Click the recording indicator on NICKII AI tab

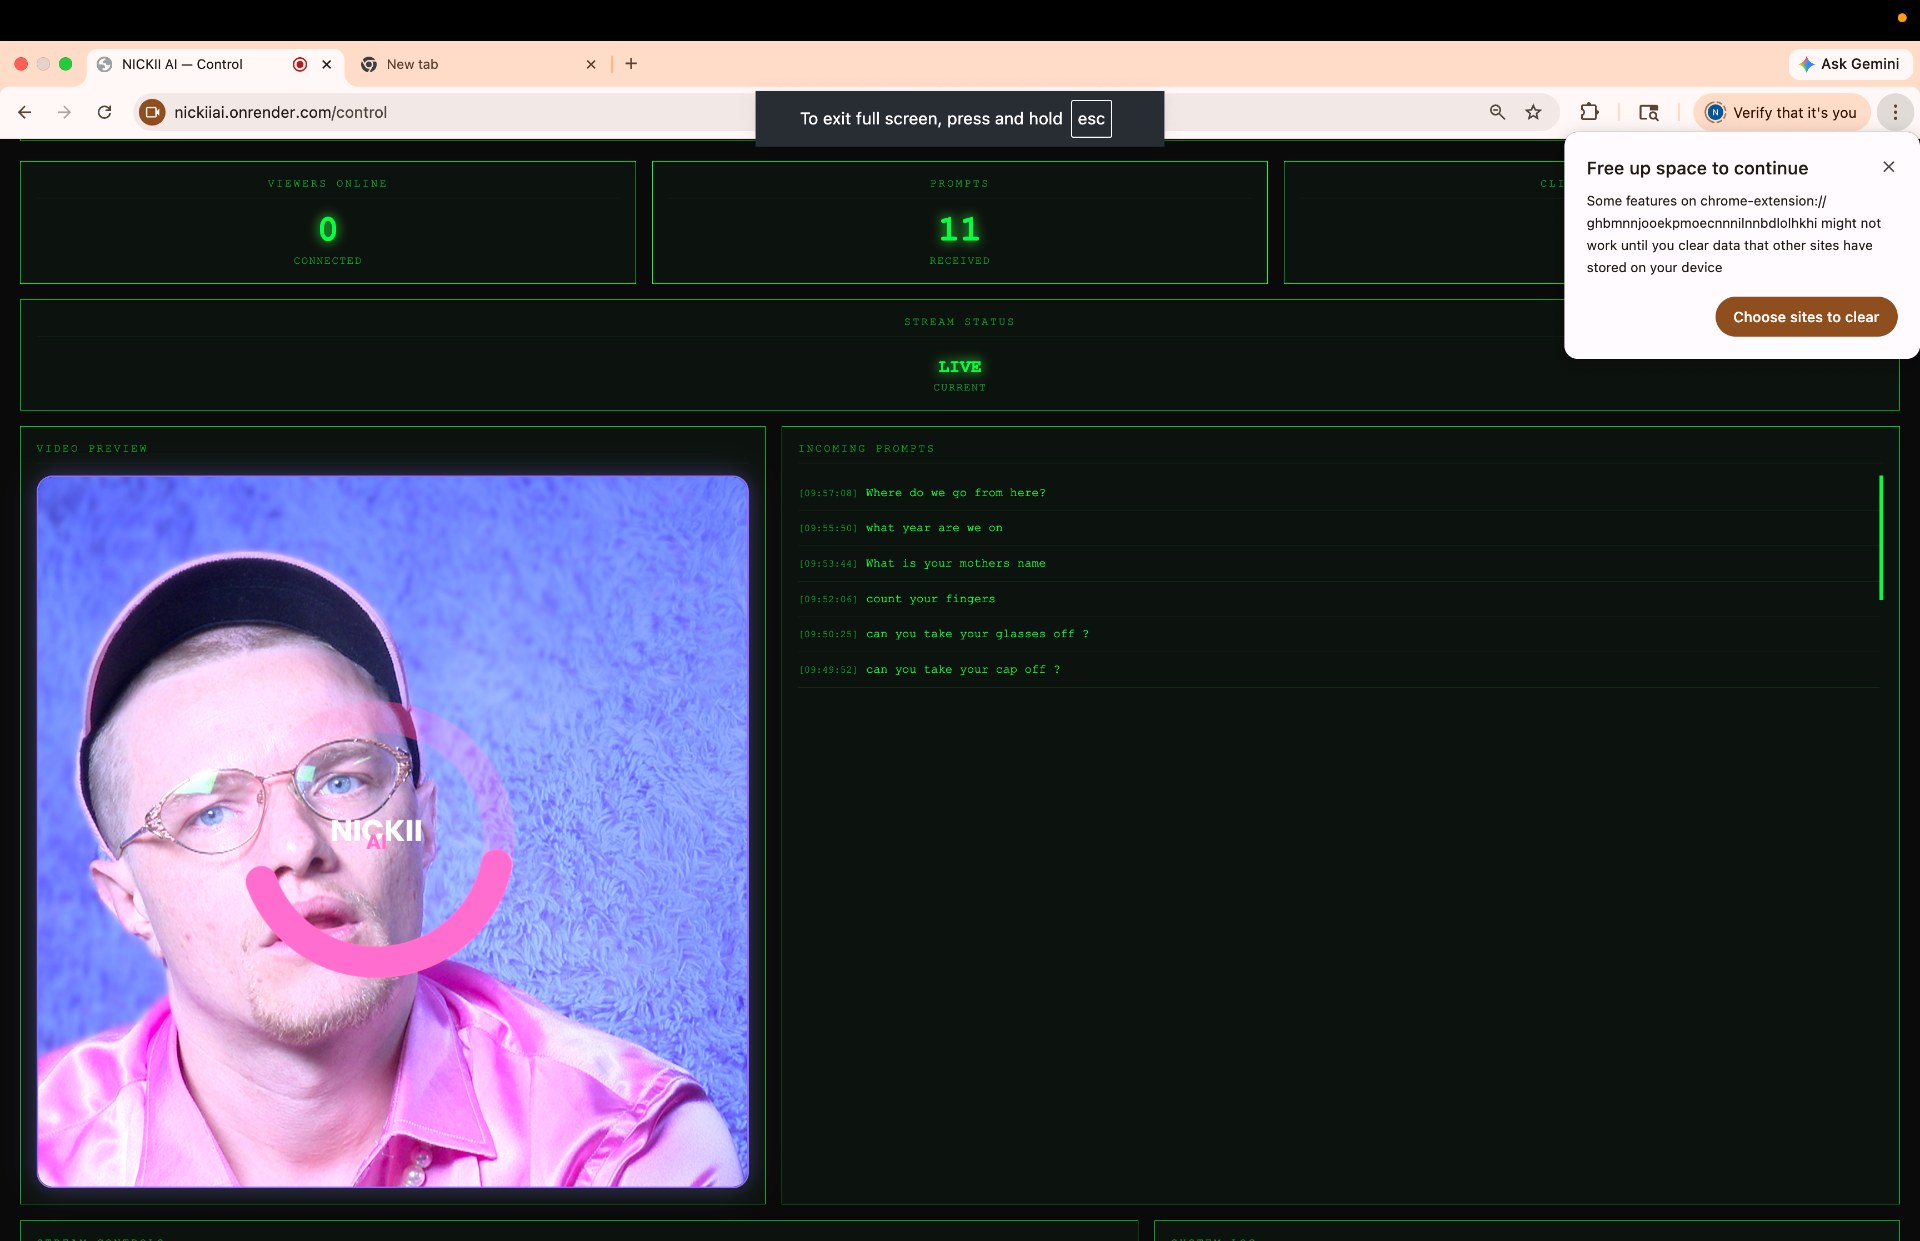(x=299, y=64)
